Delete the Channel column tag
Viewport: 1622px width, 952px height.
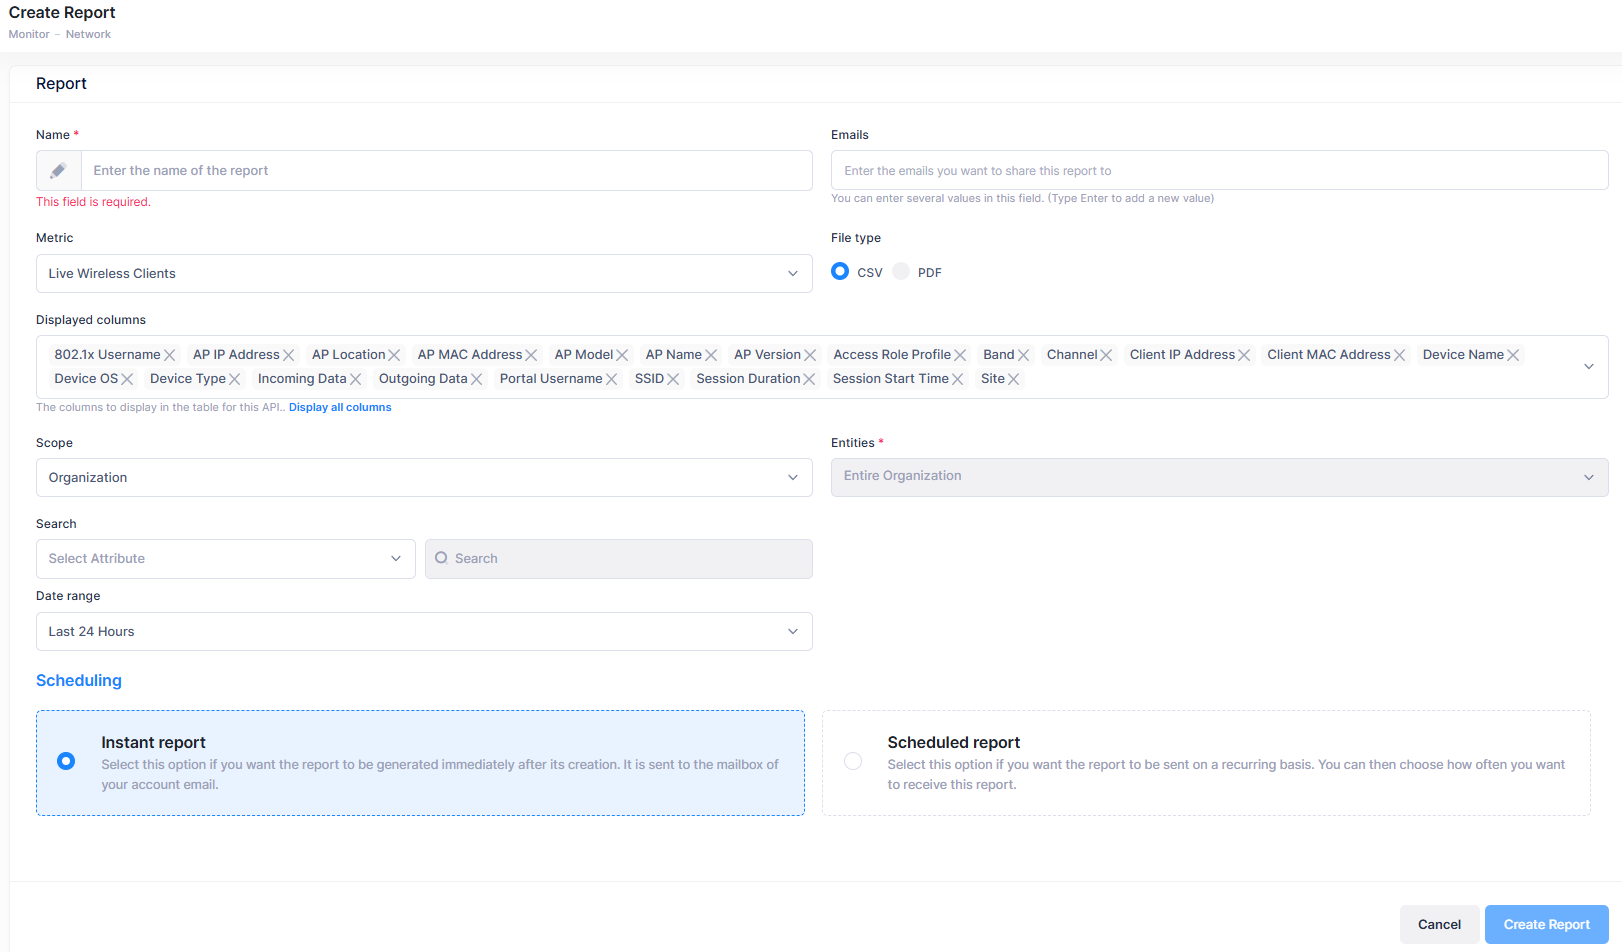click(x=1106, y=355)
